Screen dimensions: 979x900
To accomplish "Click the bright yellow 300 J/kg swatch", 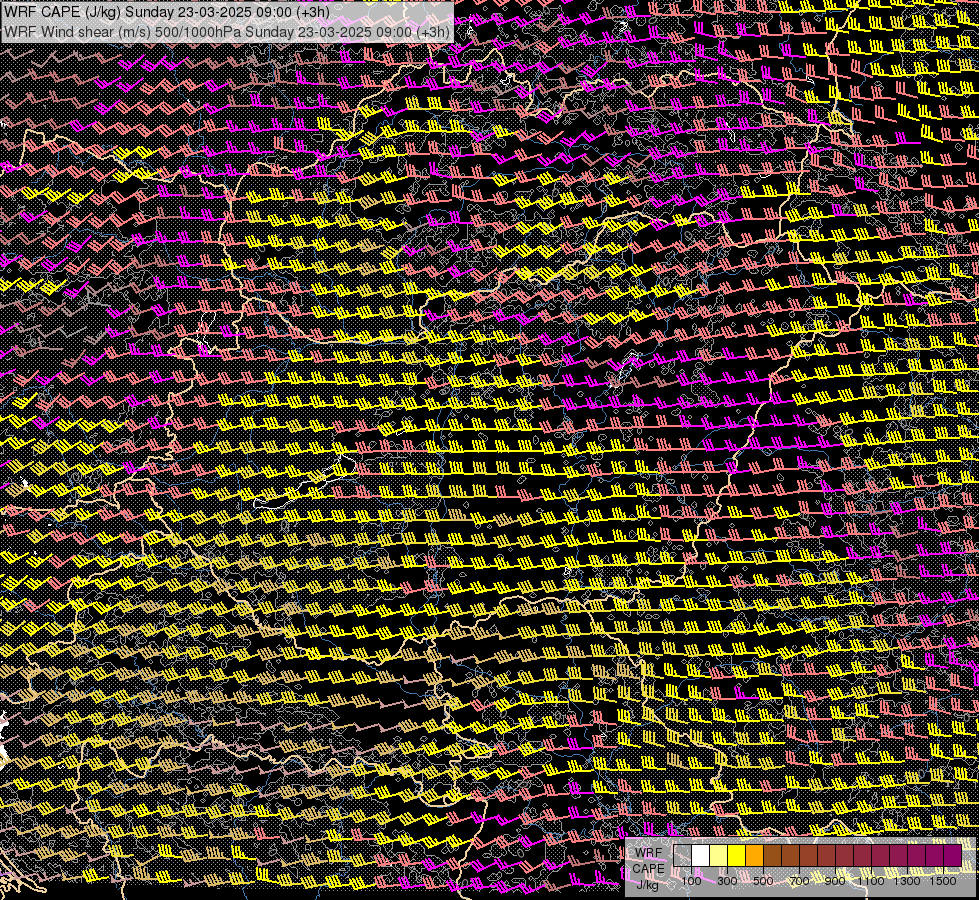I will pyautogui.click(x=737, y=856).
